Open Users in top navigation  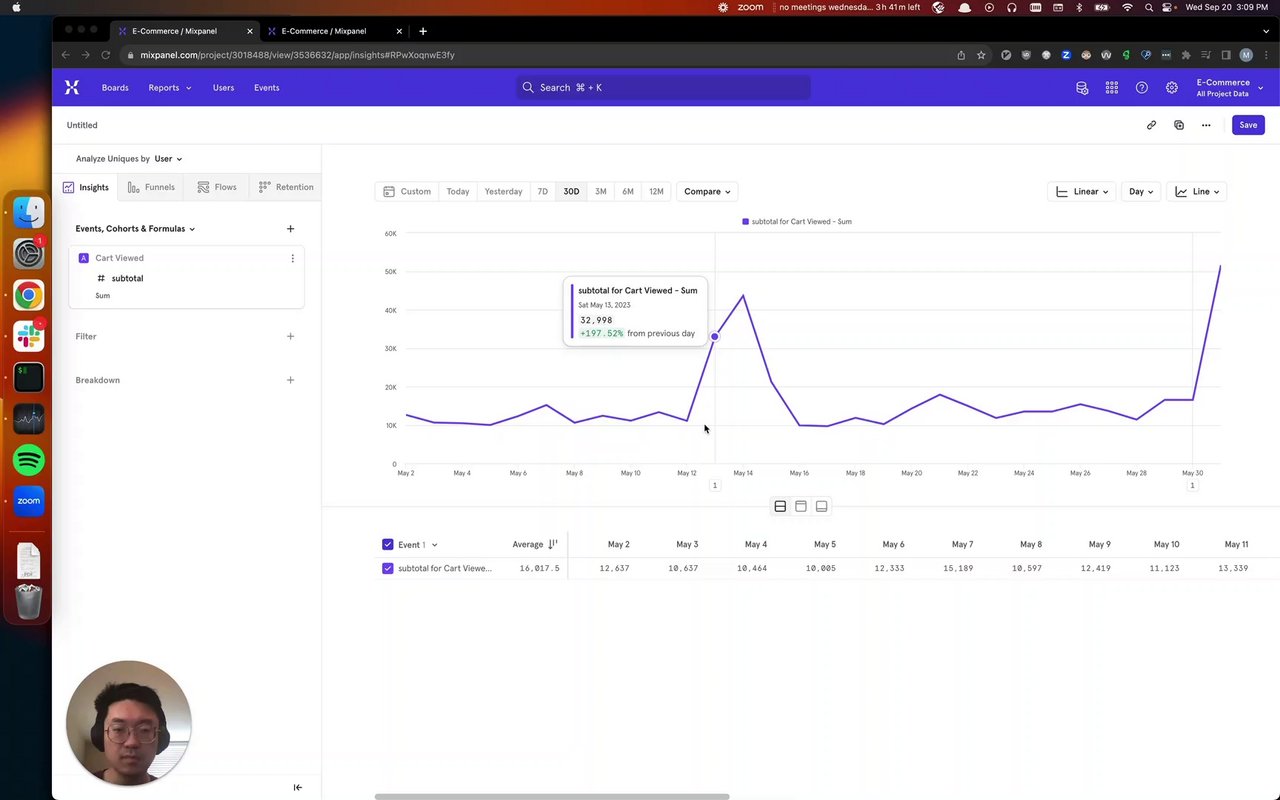click(223, 88)
